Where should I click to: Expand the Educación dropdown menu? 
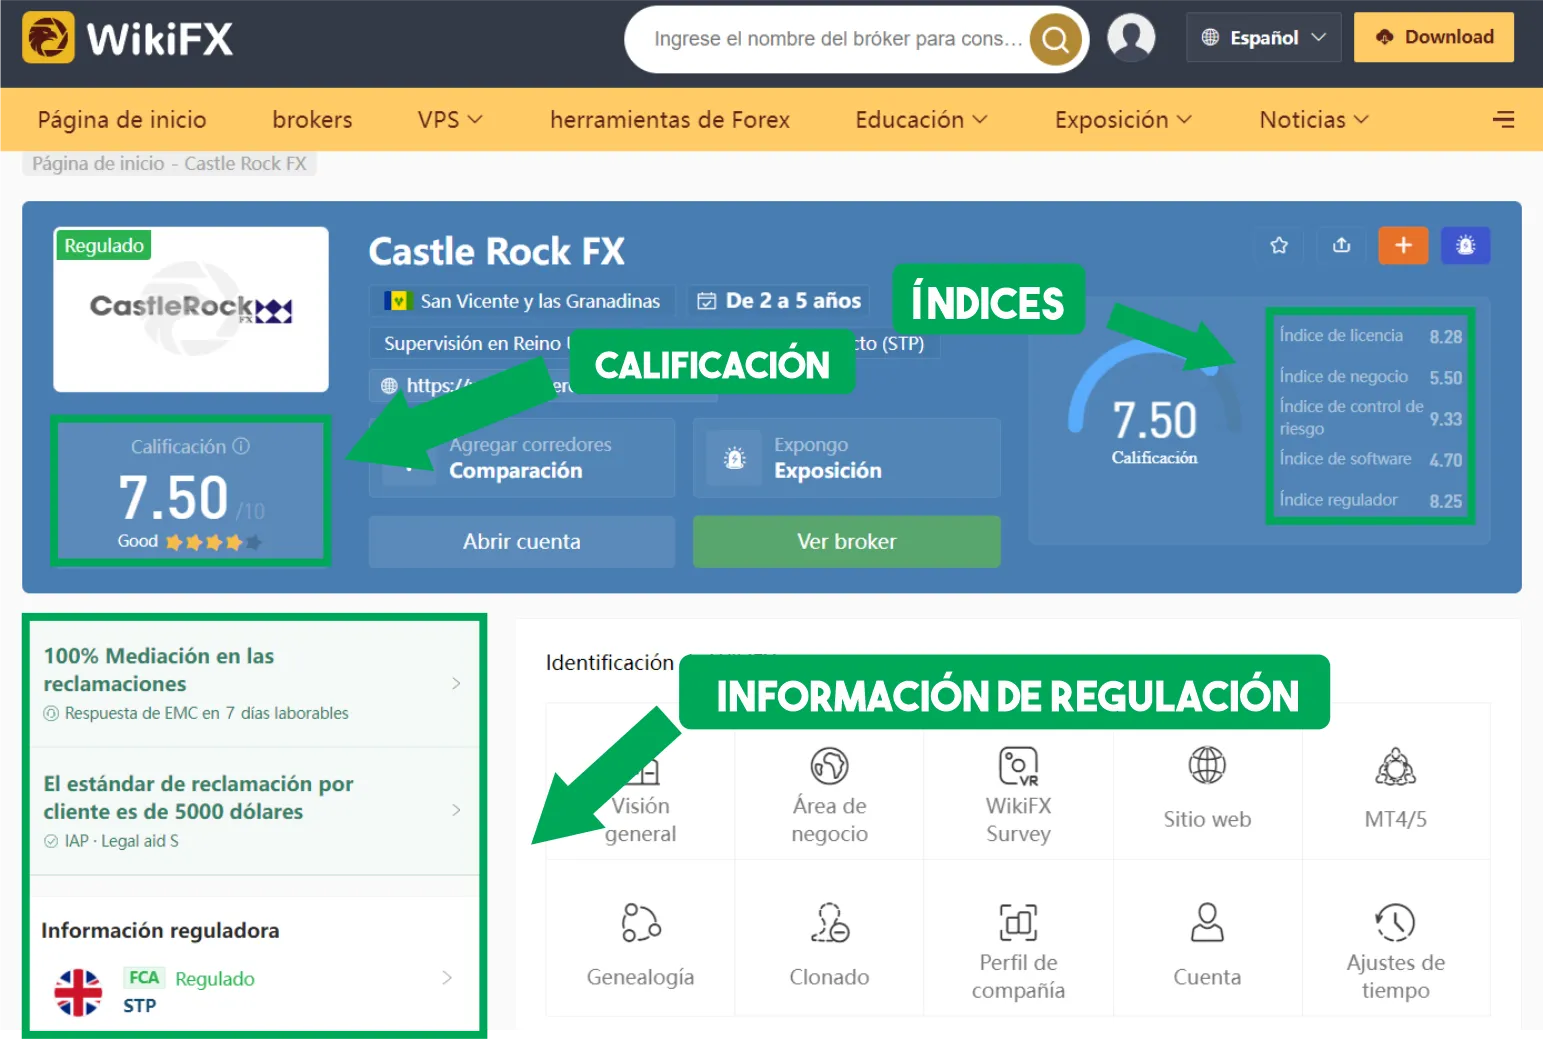point(921,120)
